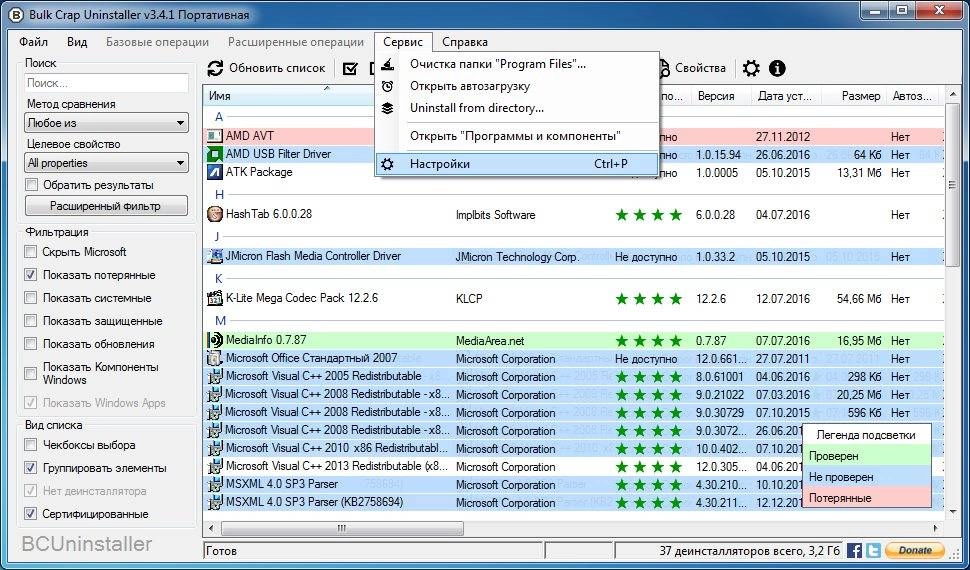Click the Microsoft Office Стандартный 2007 icon
This screenshot has height=570, width=970.
point(214,358)
